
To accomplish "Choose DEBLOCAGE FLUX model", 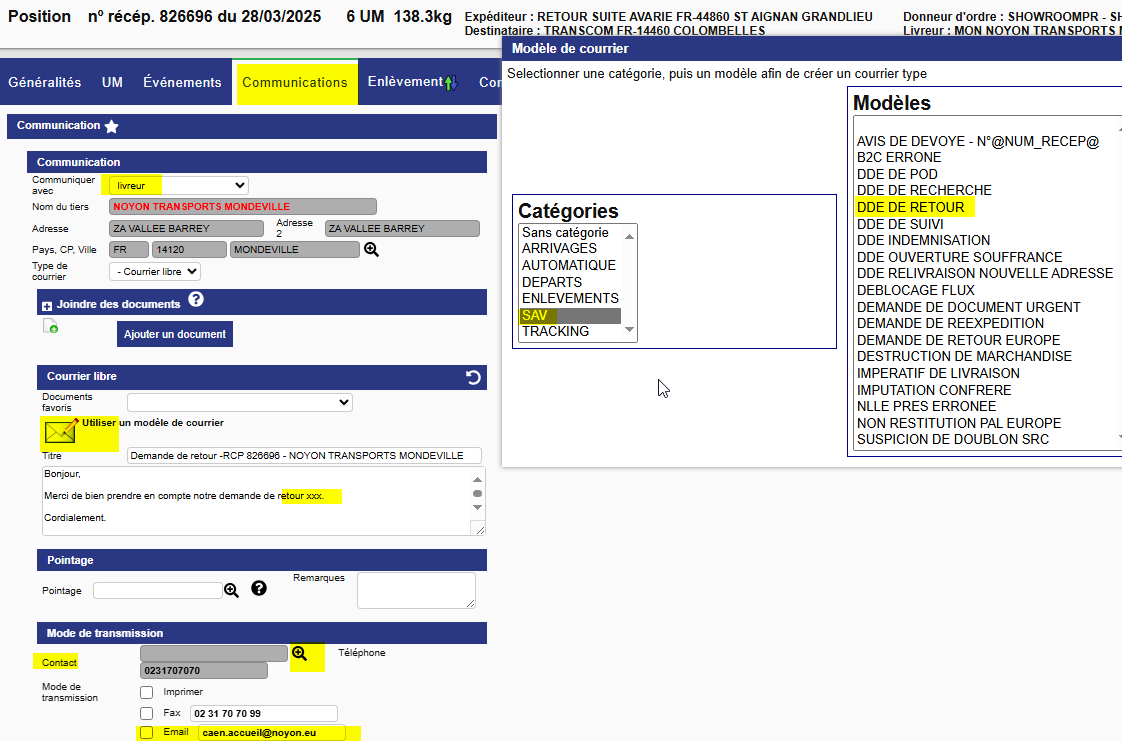I will 916,290.
